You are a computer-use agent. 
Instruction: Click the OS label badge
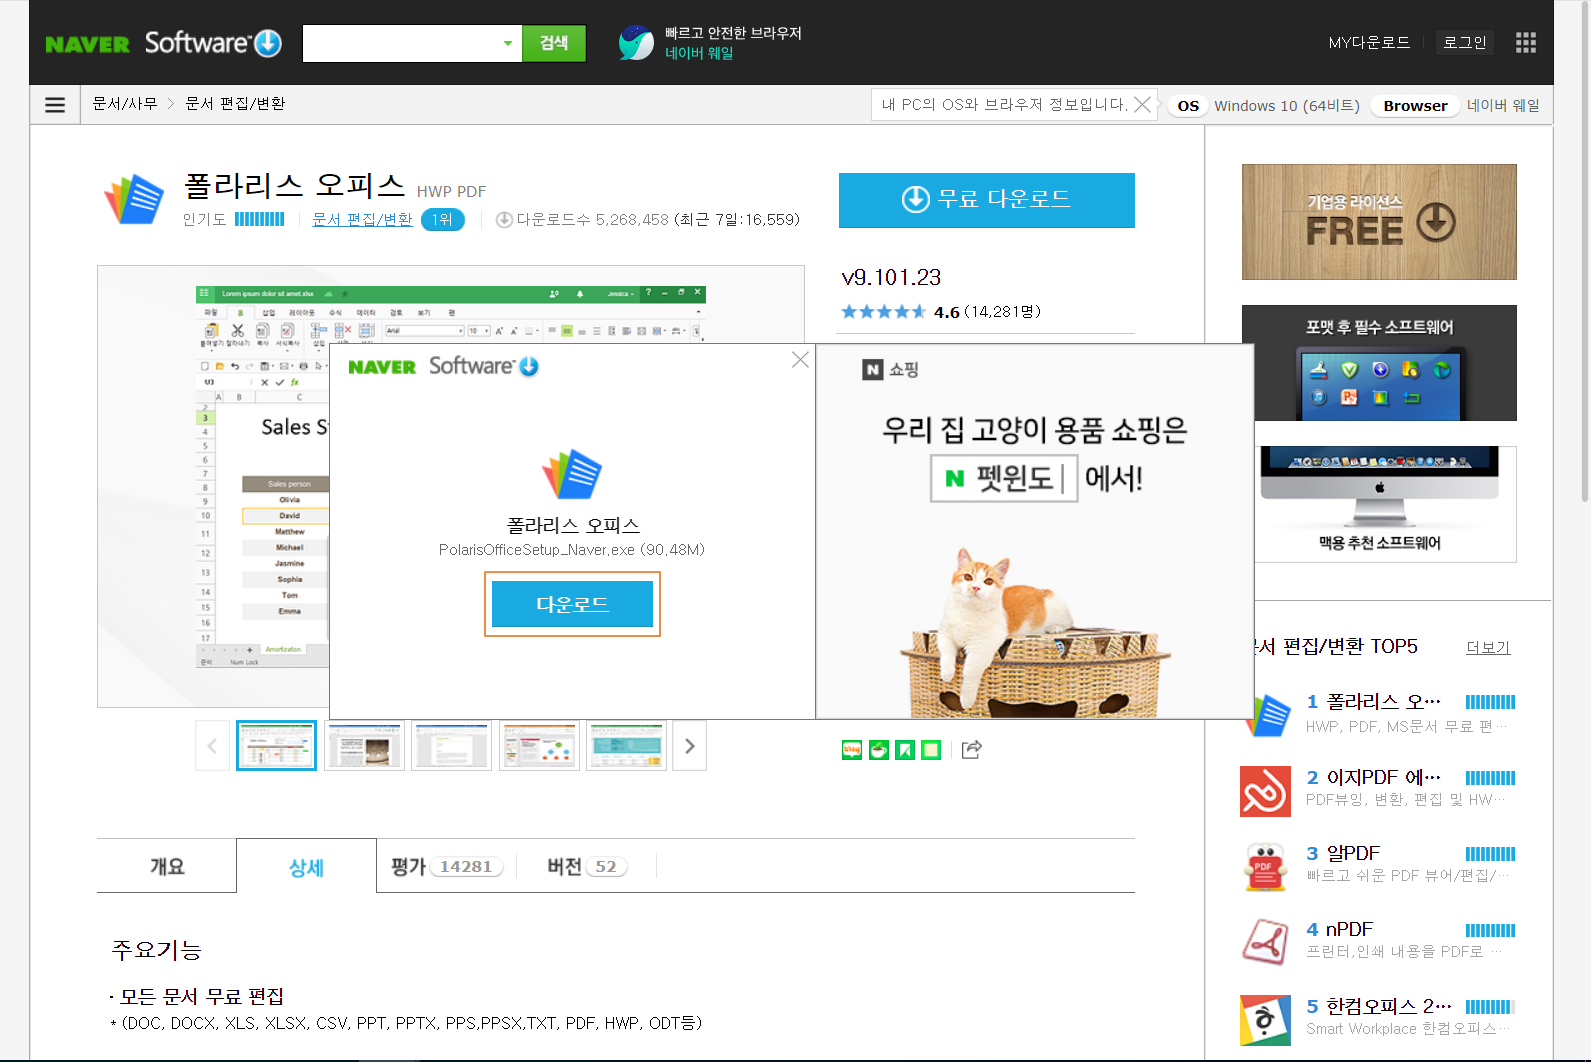click(1188, 106)
